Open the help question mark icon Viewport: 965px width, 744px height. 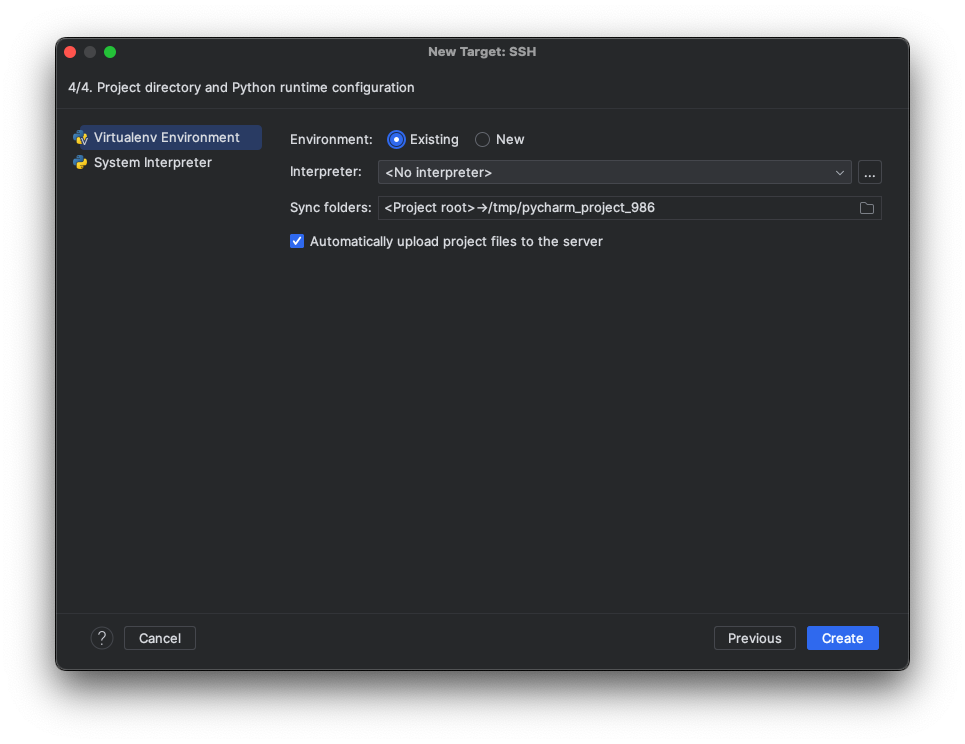pos(101,638)
